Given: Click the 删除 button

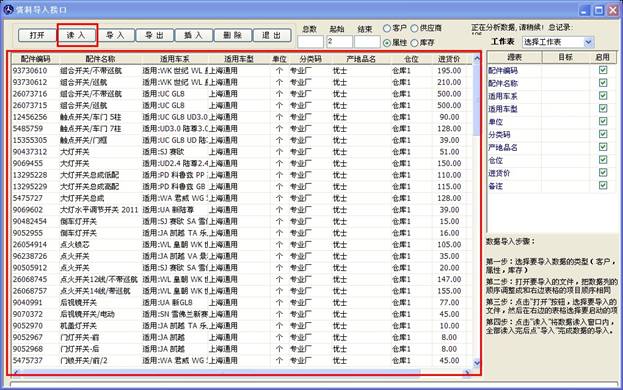Looking at the screenshot, I should pos(233,35).
